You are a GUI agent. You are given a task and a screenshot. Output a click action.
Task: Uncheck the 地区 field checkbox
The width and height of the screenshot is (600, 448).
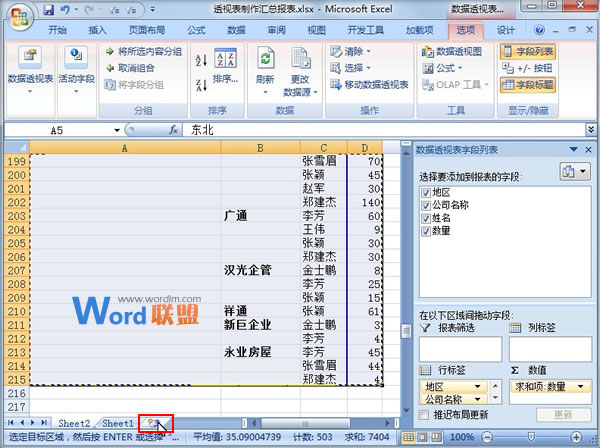point(426,192)
